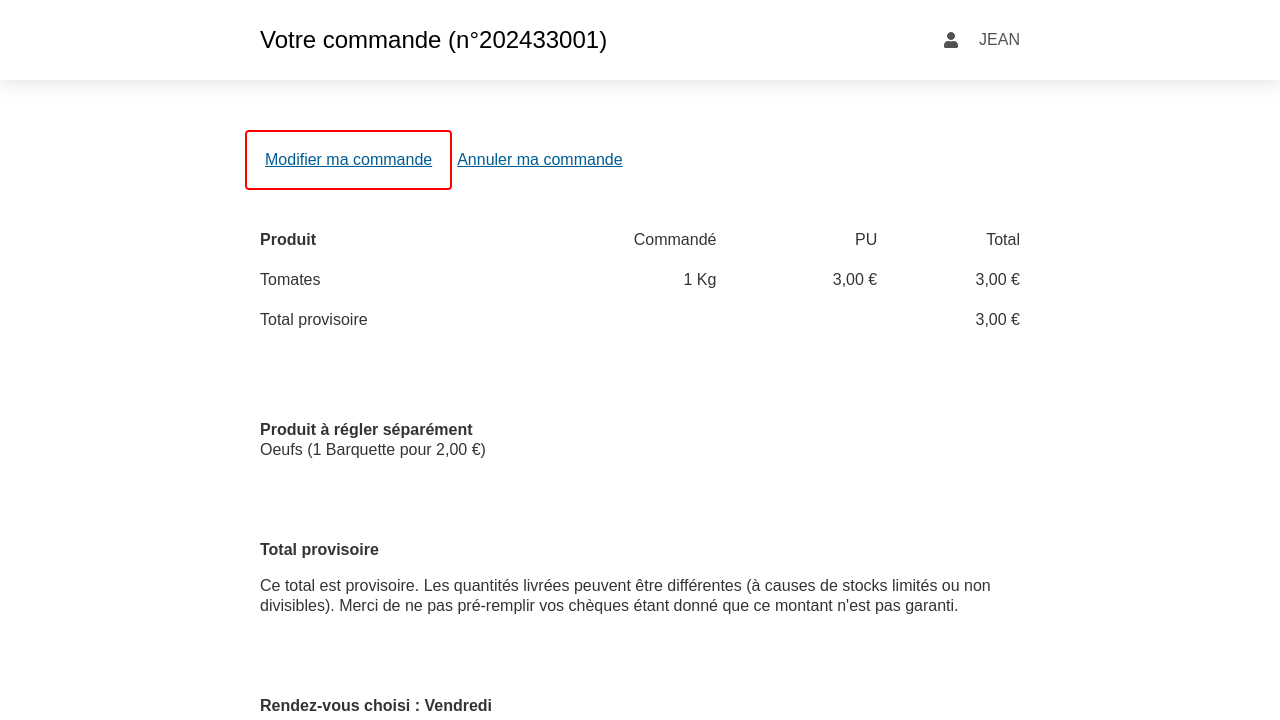The height and width of the screenshot is (720, 1280).
Task: Click the Tomates unit price in PU column
Action: 854,280
